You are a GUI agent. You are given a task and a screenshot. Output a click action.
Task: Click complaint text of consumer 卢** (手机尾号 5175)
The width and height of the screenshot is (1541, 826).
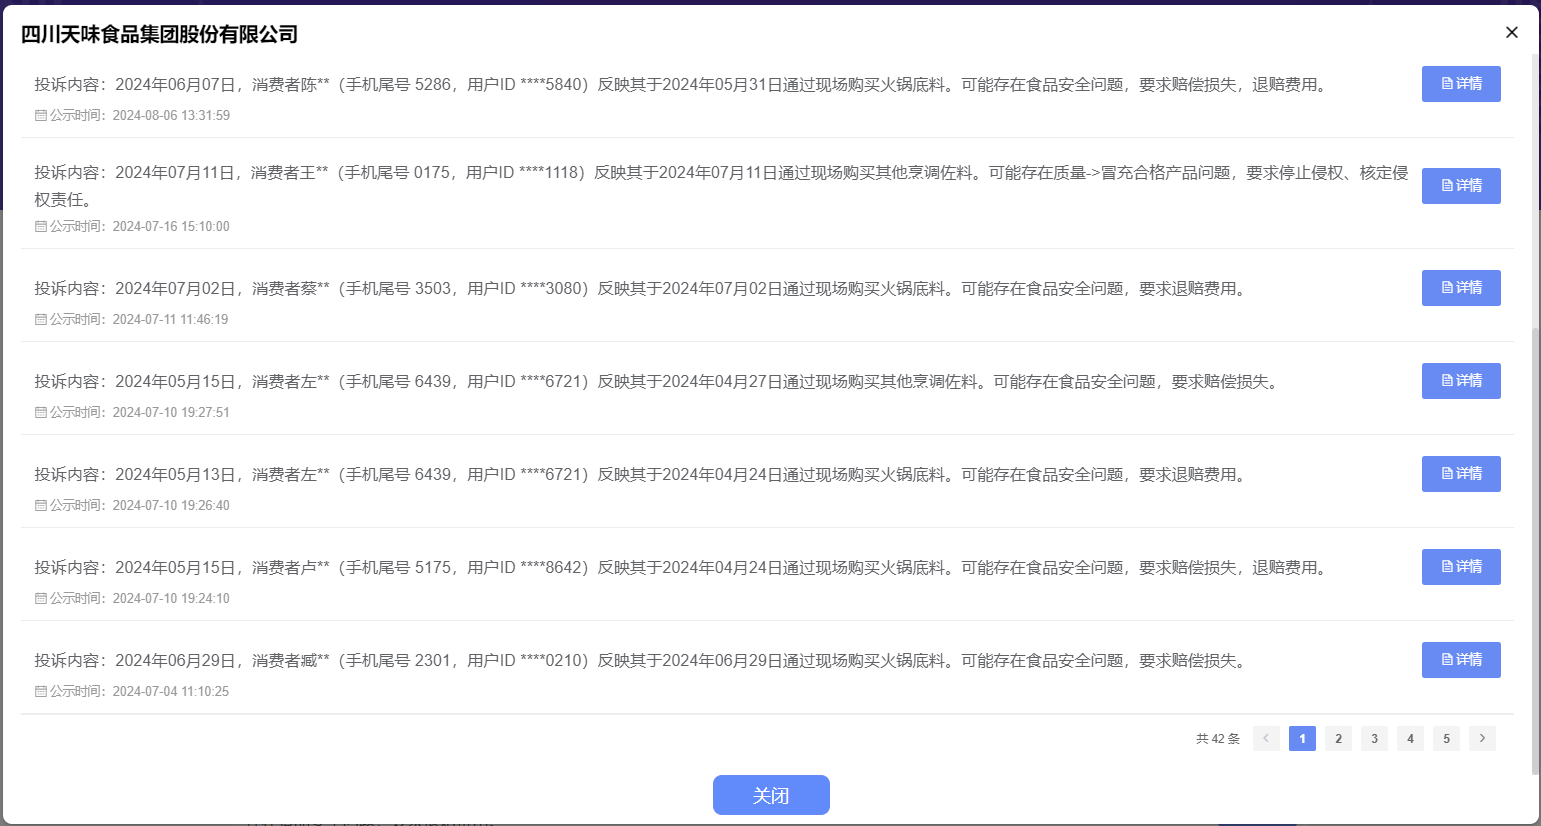[x=684, y=568]
